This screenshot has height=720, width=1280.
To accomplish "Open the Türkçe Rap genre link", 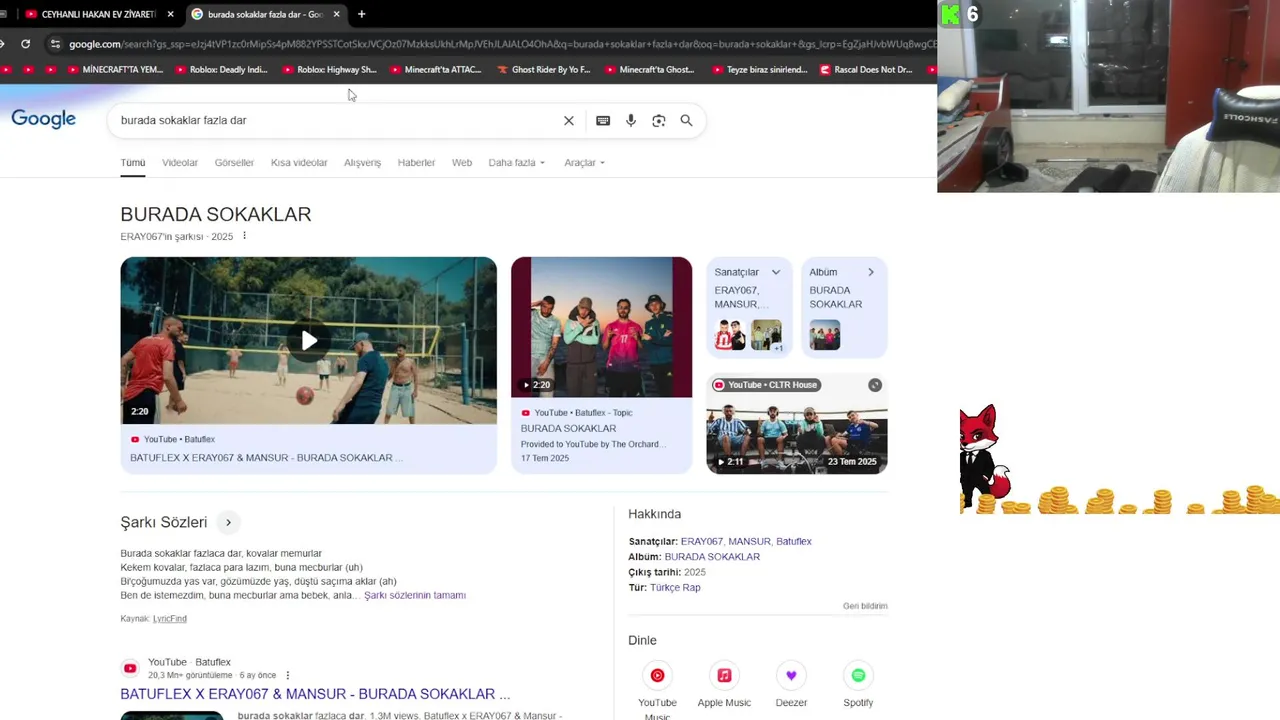I will tap(675, 588).
